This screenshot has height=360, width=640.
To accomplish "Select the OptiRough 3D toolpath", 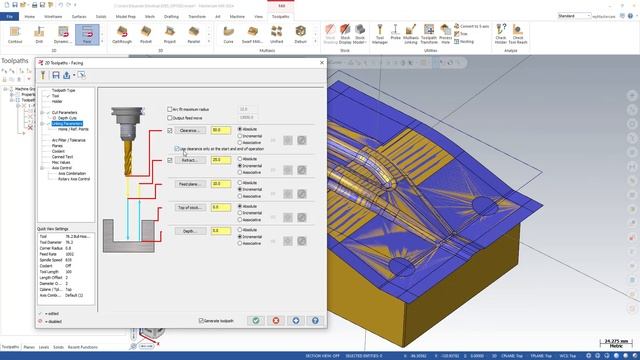I will pyautogui.click(x=122, y=34).
